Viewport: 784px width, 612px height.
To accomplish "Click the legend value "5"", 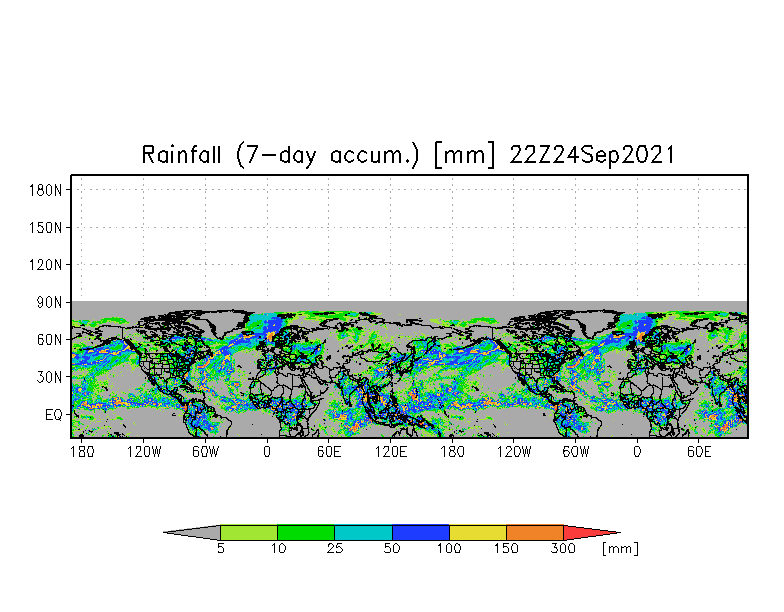I will point(220,548).
